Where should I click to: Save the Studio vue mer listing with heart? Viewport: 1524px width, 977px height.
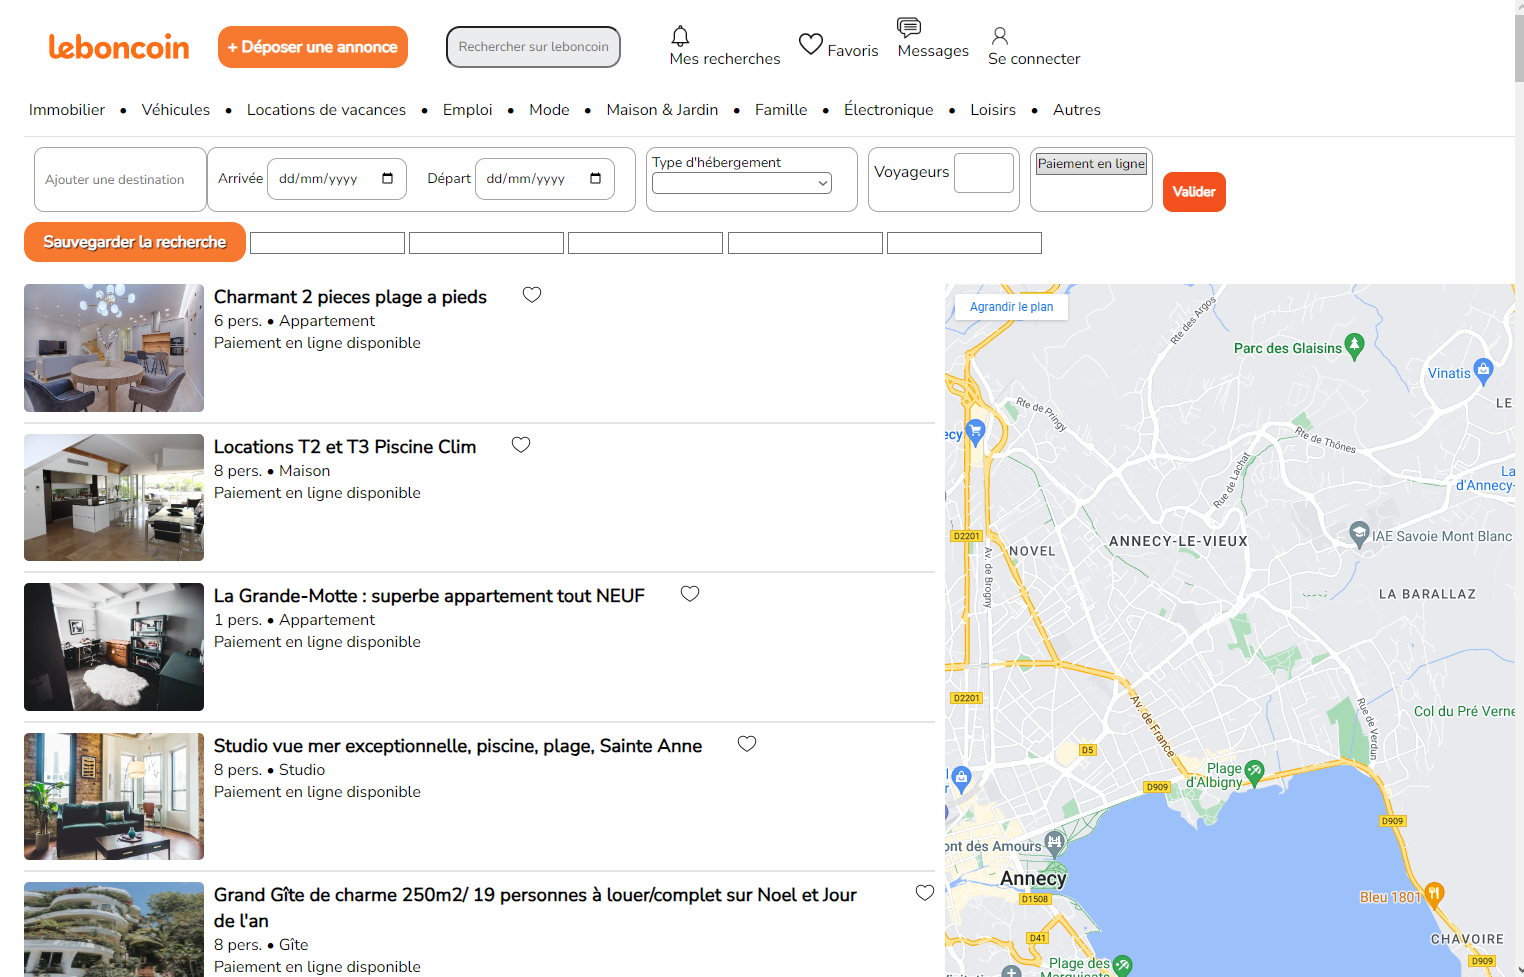747,744
